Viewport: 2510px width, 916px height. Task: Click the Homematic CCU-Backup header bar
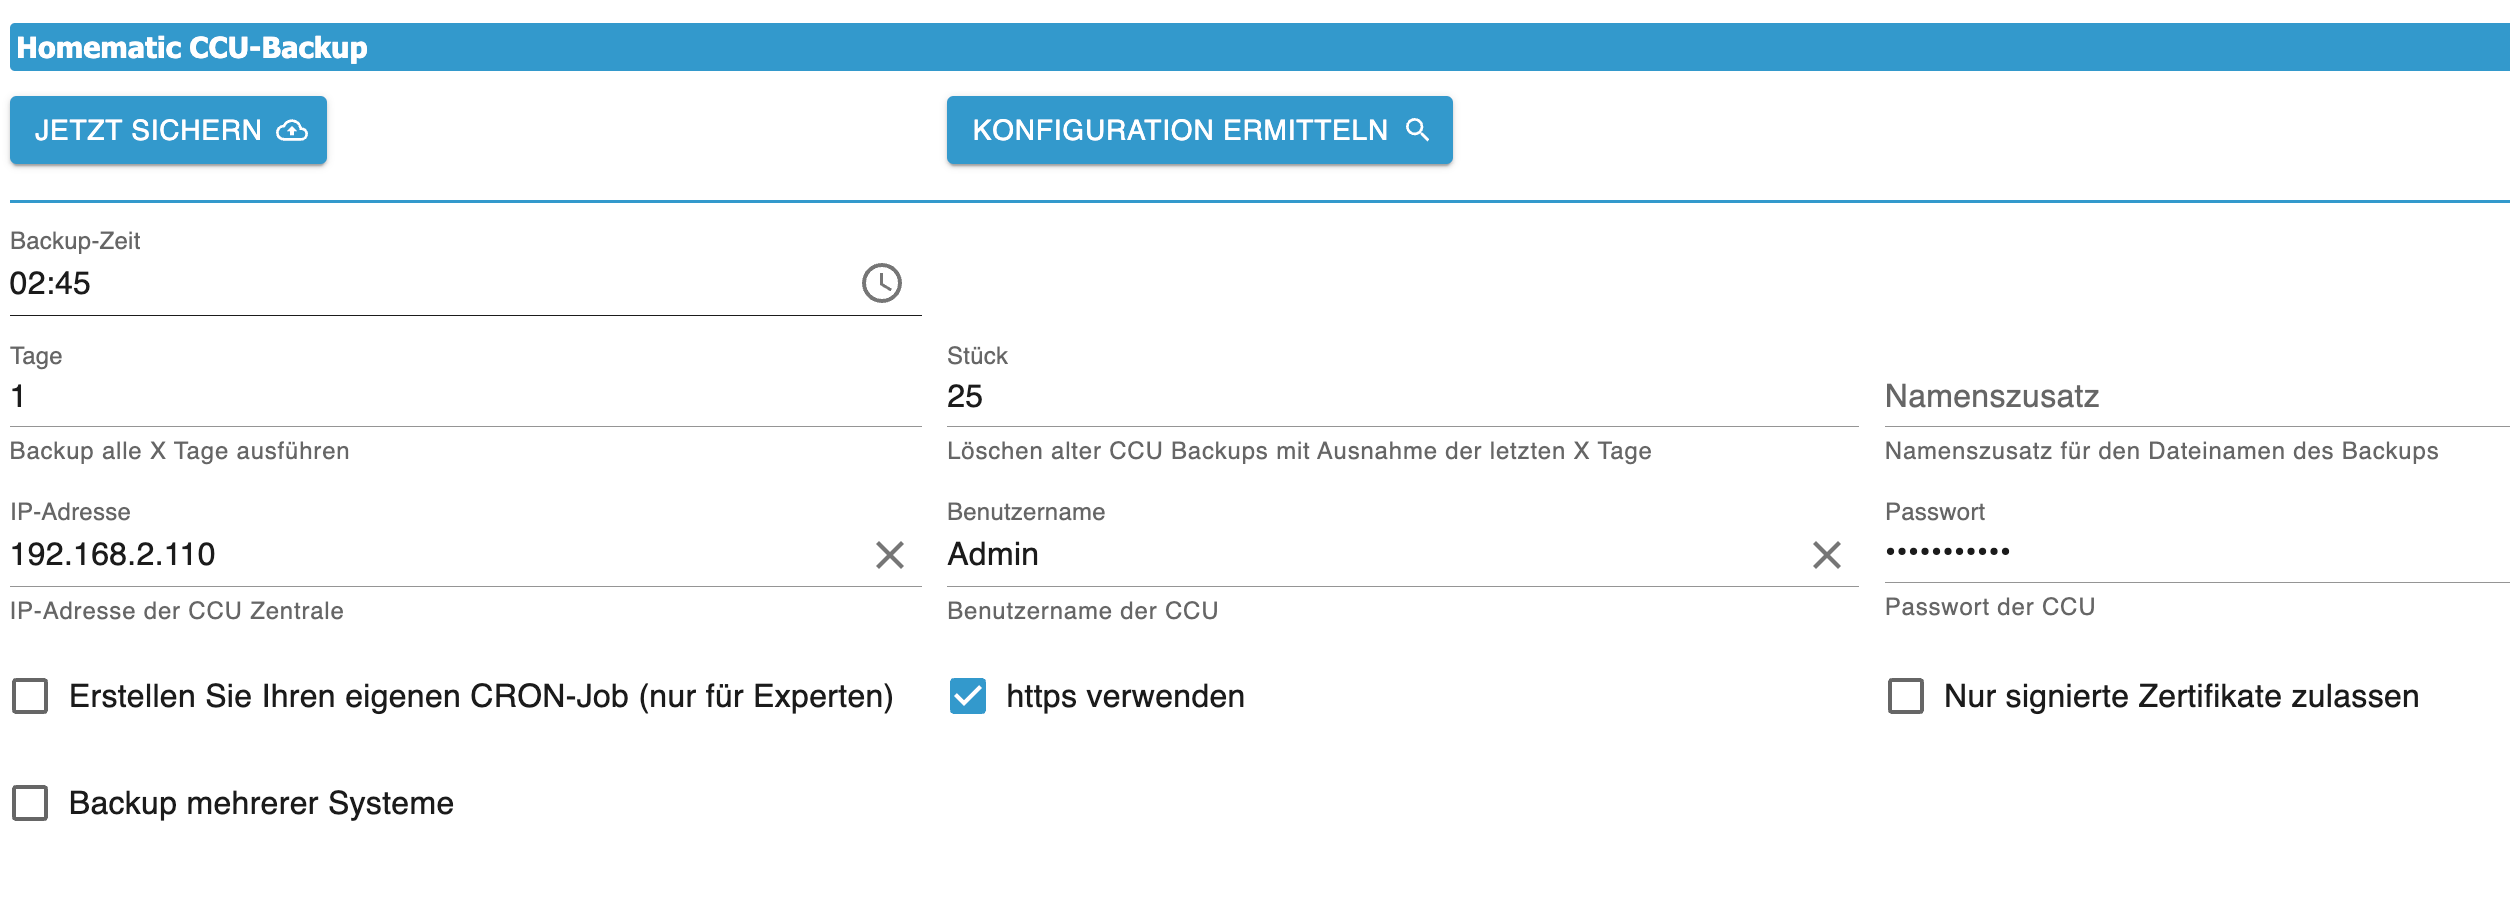(1260, 47)
